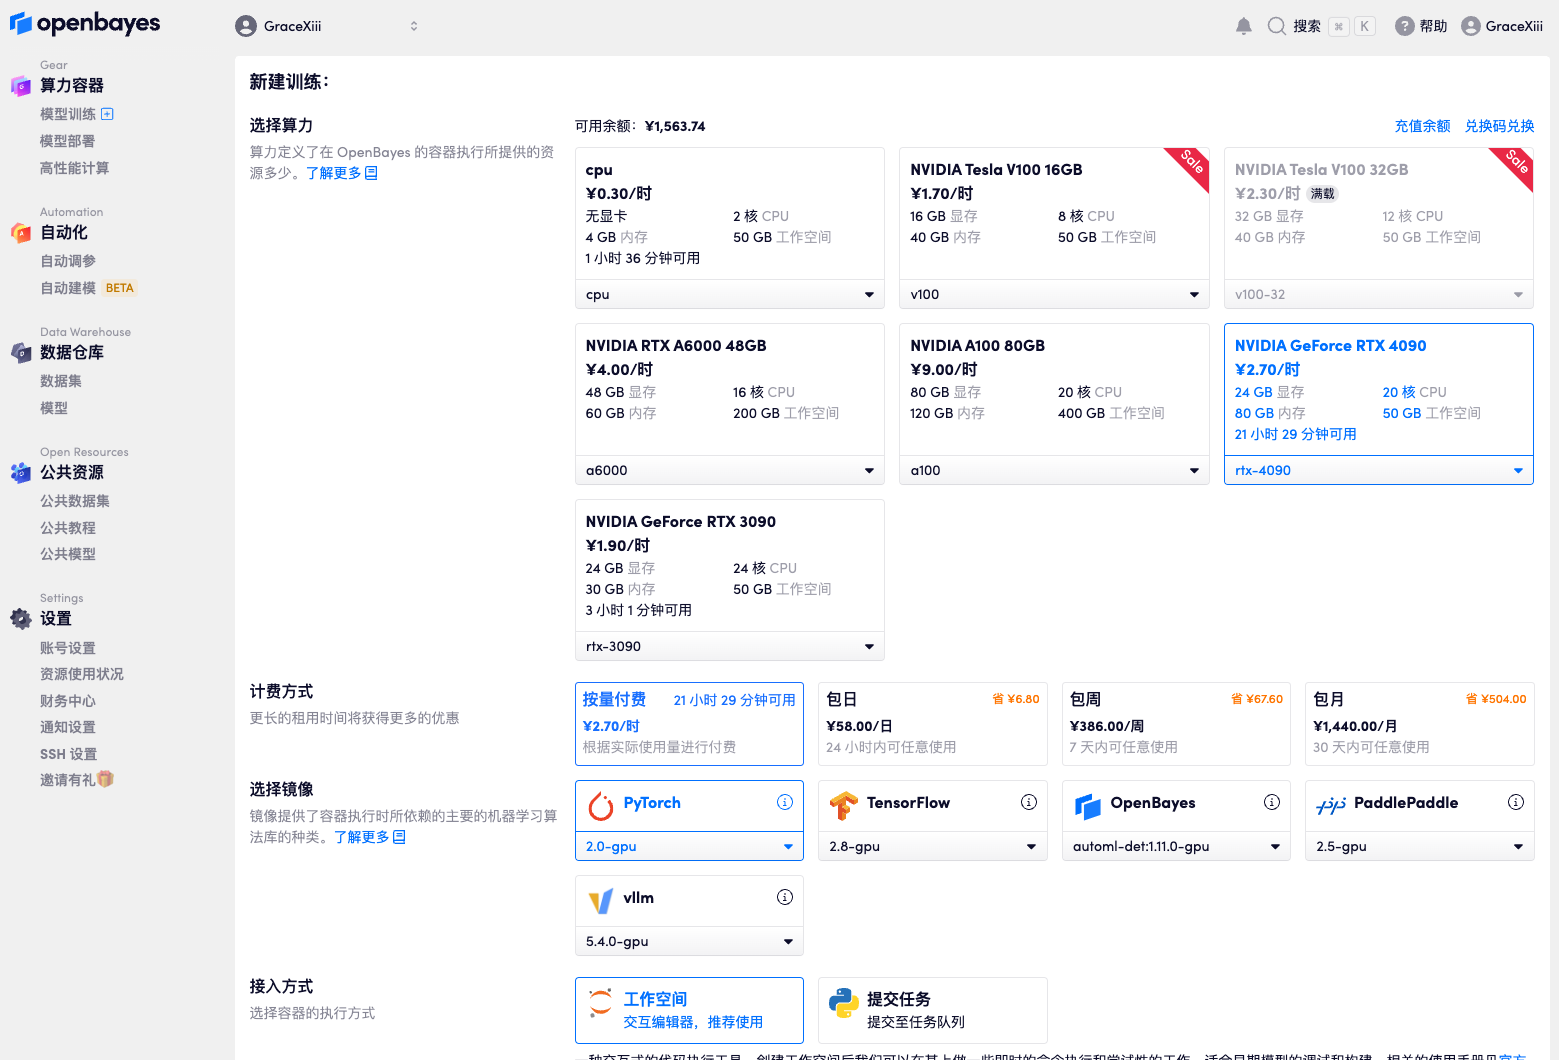
Task: Select the 自动化 sidebar icon
Action: coord(21,232)
